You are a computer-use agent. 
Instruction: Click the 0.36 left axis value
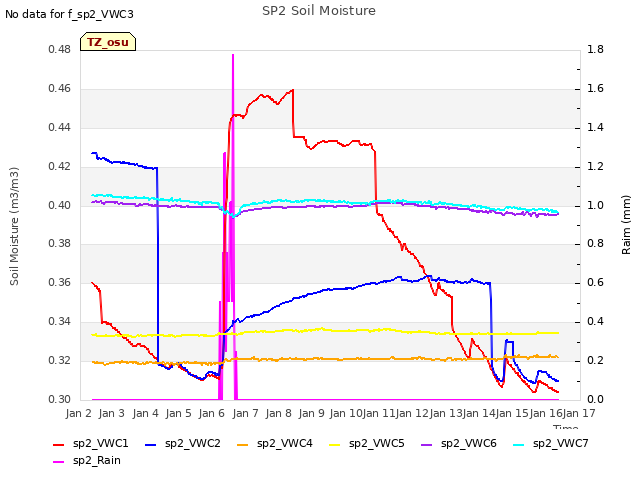point(60,282)
